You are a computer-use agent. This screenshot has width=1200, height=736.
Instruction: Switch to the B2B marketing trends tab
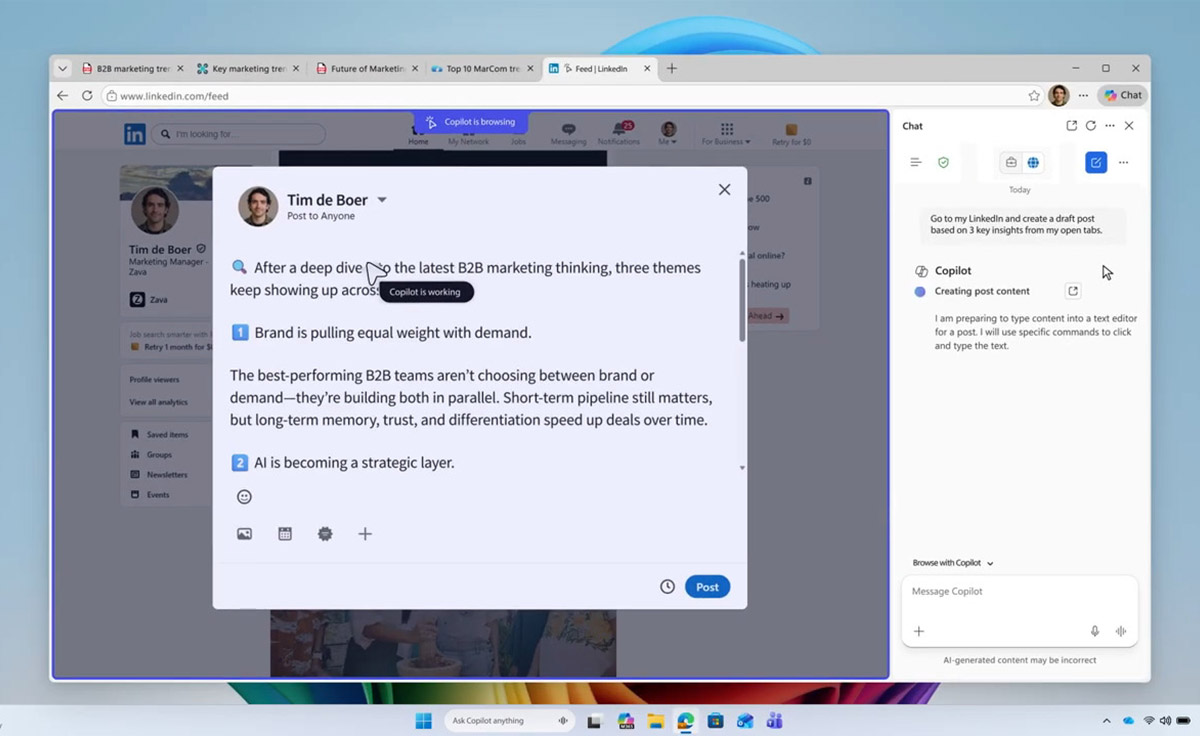click(132, 69)
